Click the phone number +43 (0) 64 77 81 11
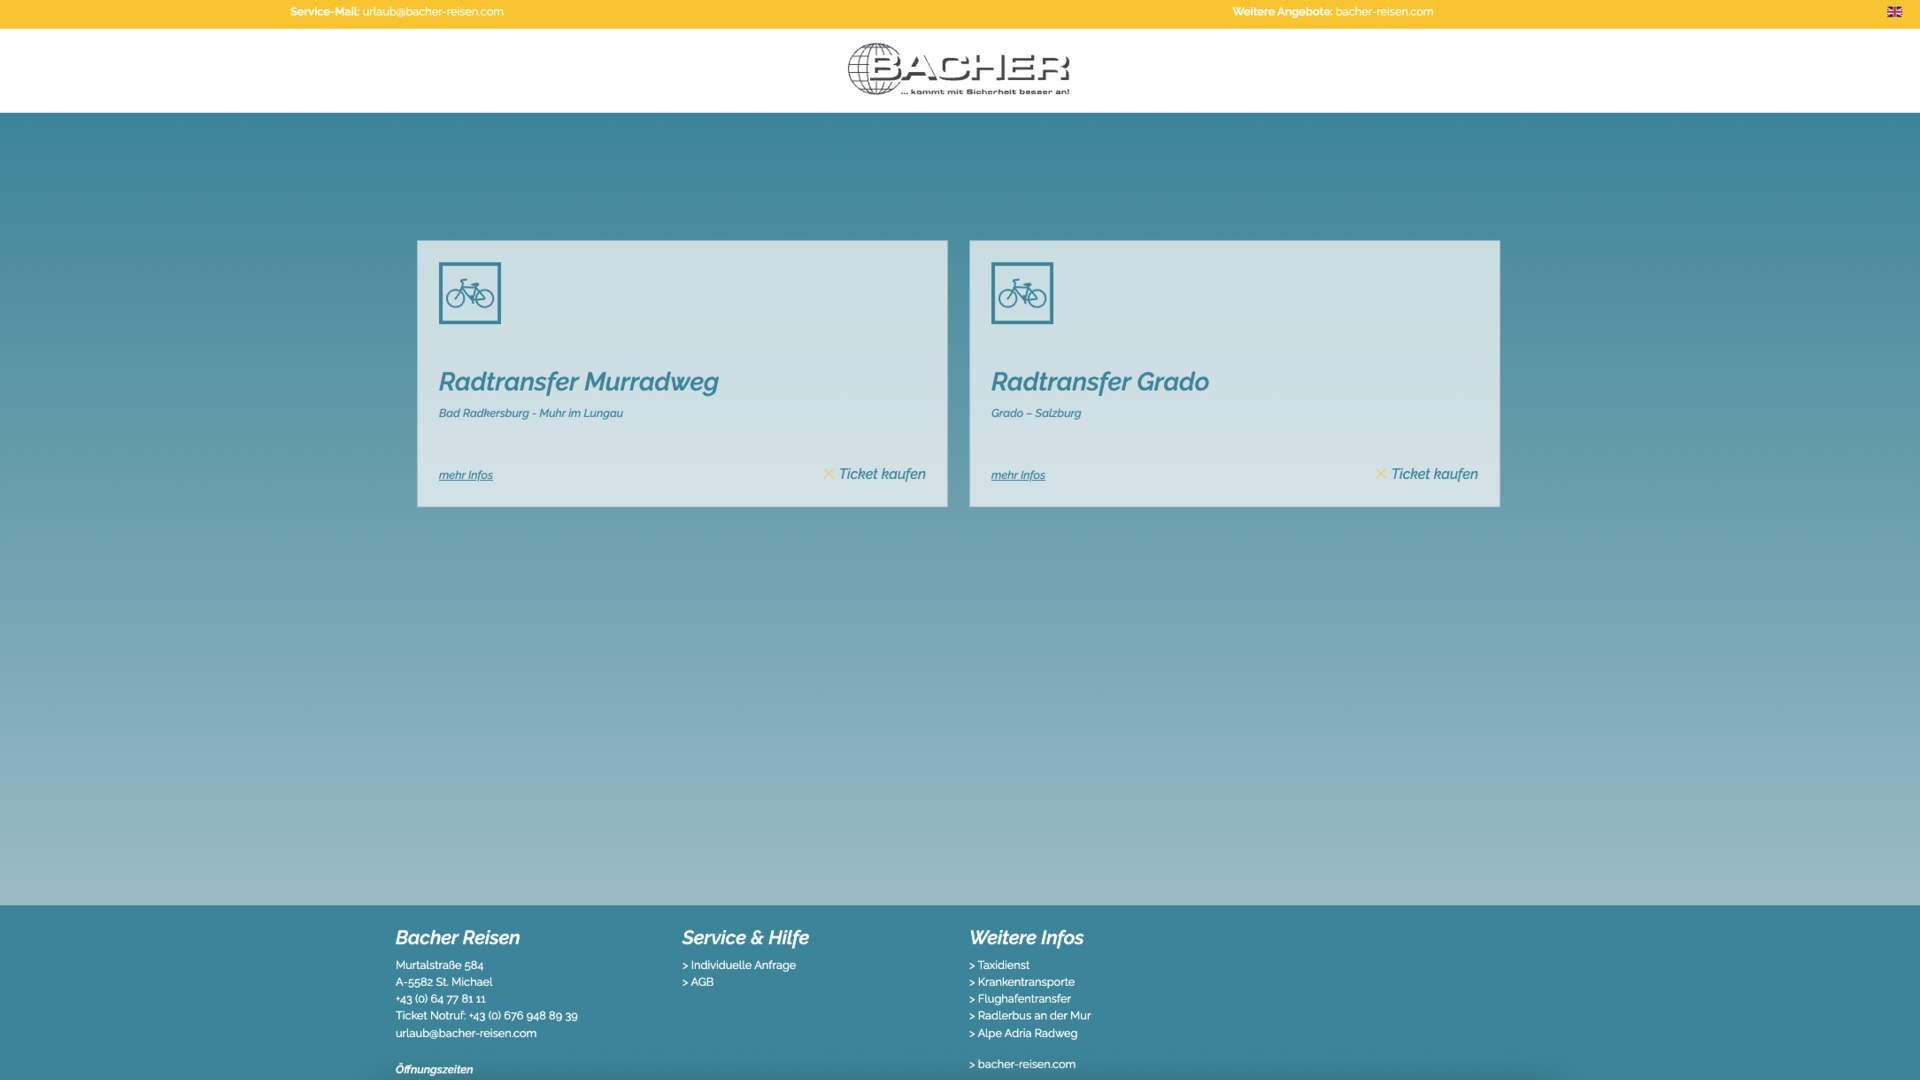This screenshot has height=1080, width=1920. click(441, 999)
